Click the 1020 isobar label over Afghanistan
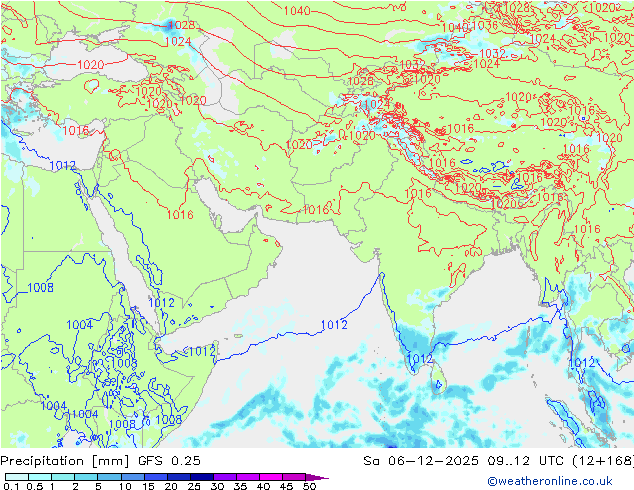Image resolution: width=634 pixels, height=490 pixels. 299,144
